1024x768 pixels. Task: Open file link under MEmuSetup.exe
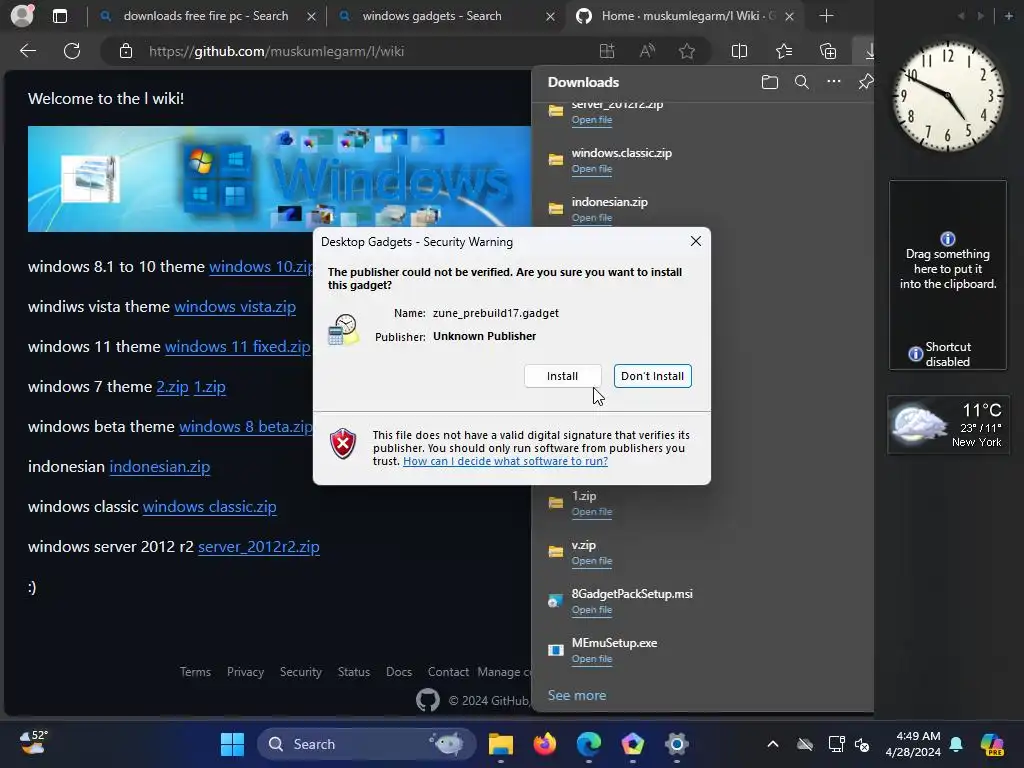592,659
